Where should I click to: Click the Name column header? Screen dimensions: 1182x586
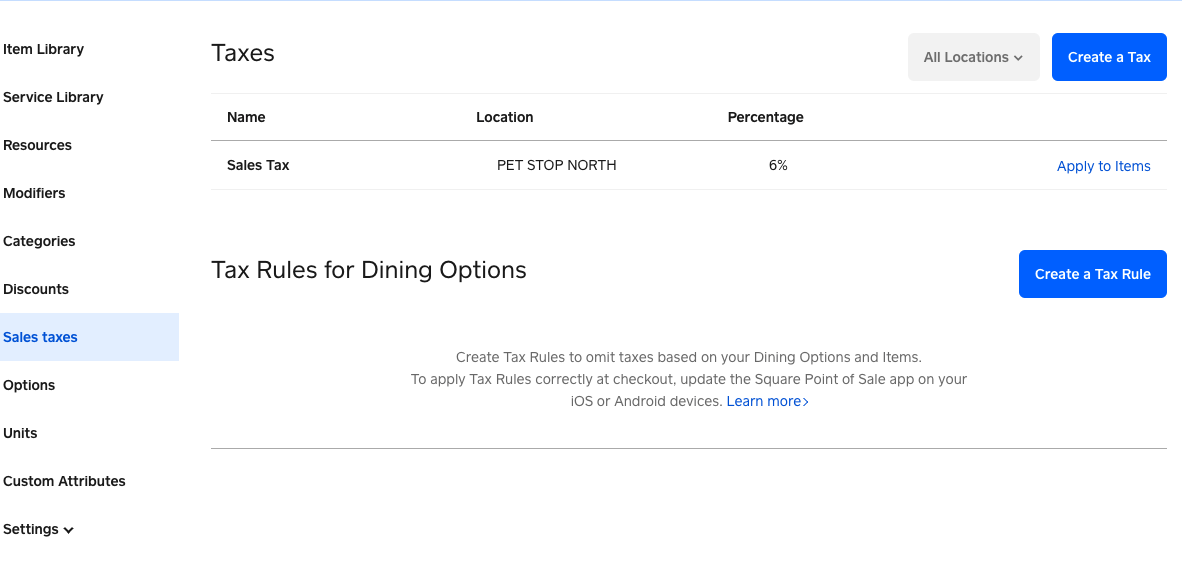pyautogui.click(x=246, y=117)
